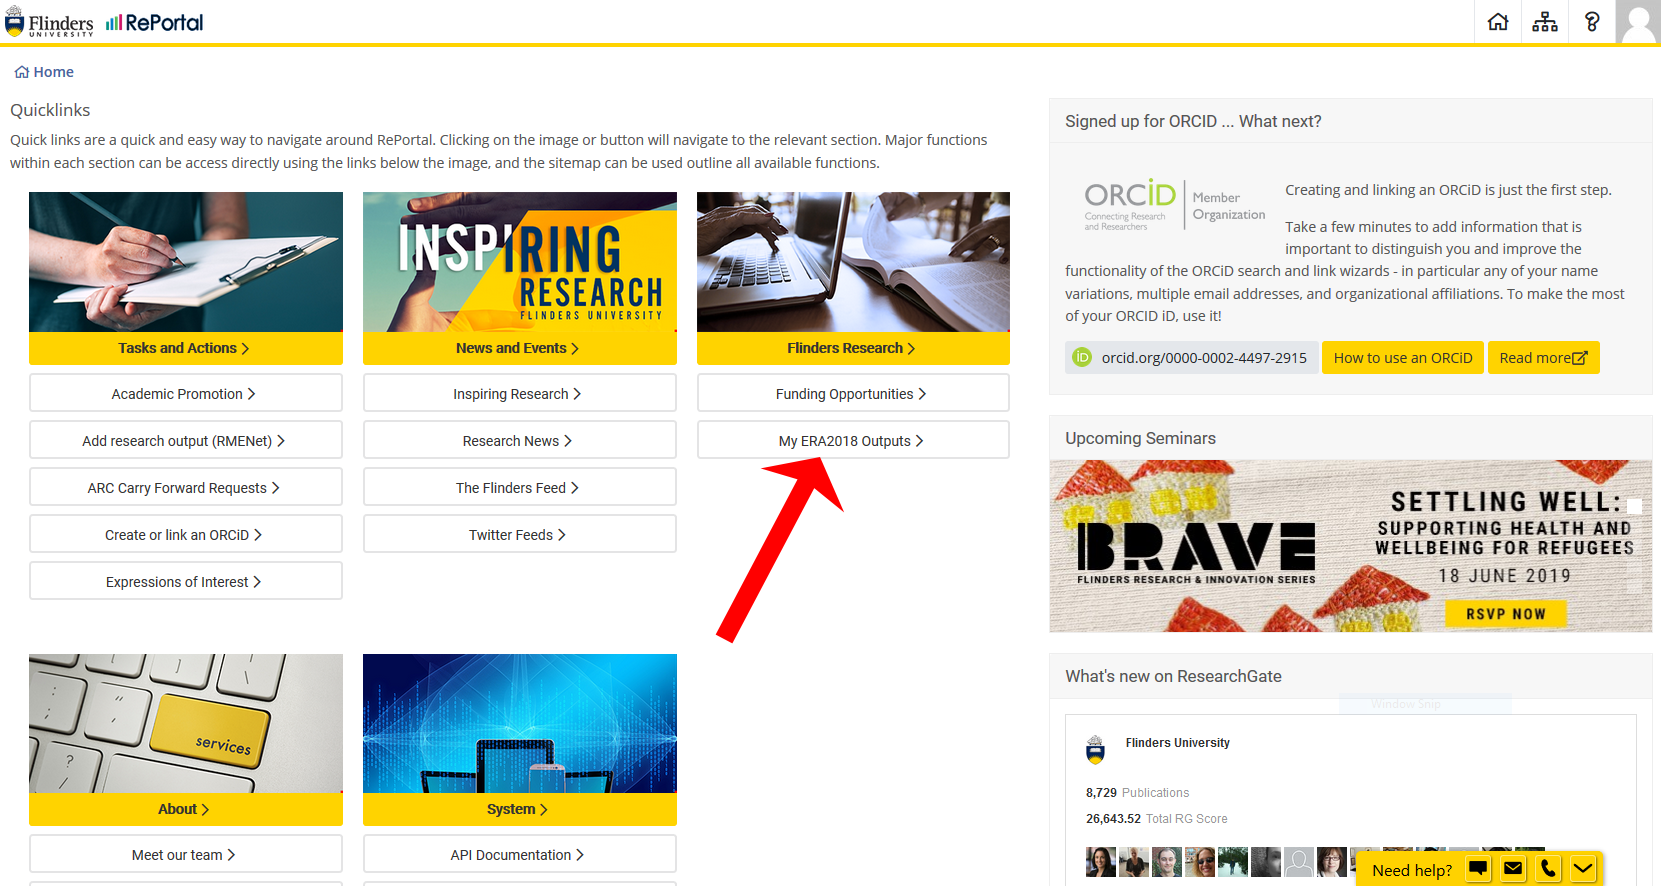
Task: Click 'Signed up for ORCID' heading
Action: (1193, 121)
